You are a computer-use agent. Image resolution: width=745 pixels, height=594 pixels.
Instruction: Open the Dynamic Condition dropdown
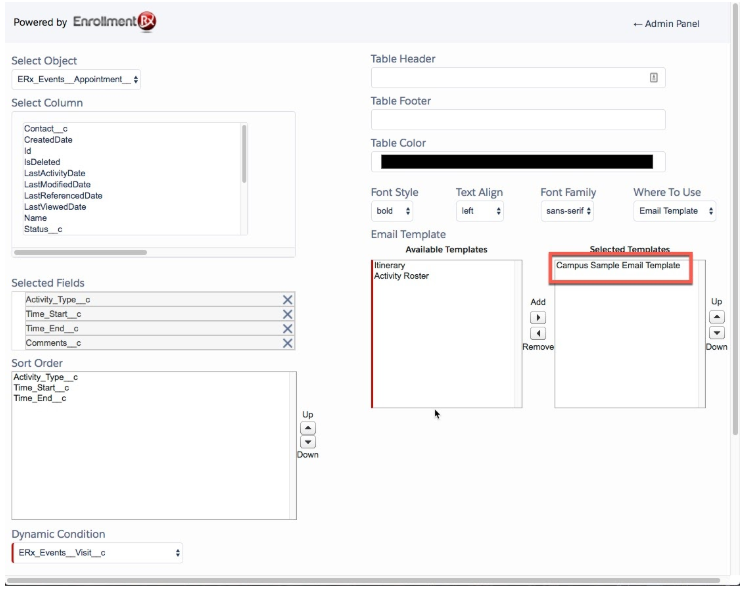pos(98,552)
